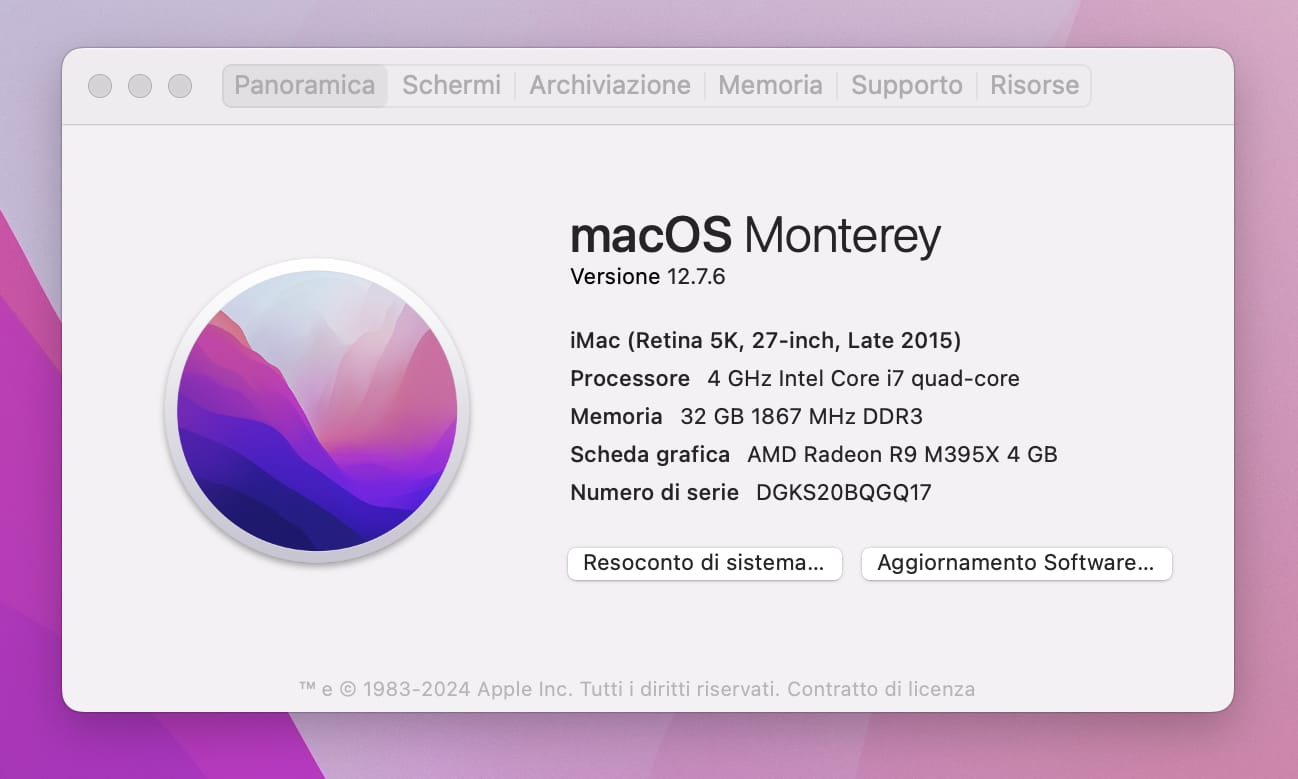Click Aggiornamento Software button
The width and height of the screenshot is (1298, 779).
pos(1016,563)
